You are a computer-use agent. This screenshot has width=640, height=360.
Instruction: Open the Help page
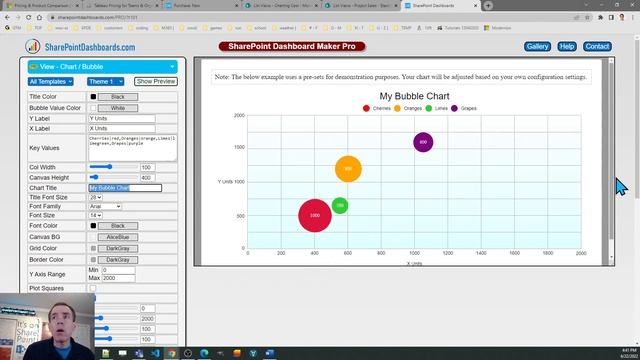tap(567, 47)
